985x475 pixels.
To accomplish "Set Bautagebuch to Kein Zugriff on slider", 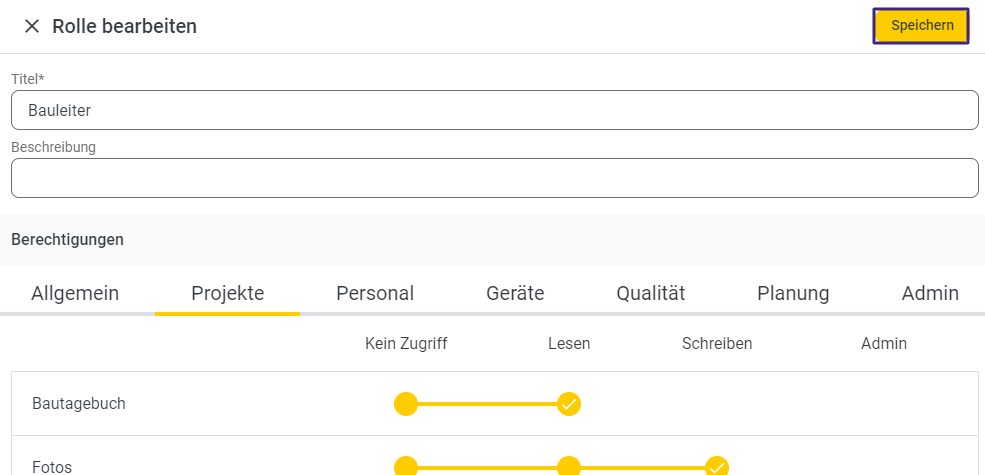I will (406, 404).
